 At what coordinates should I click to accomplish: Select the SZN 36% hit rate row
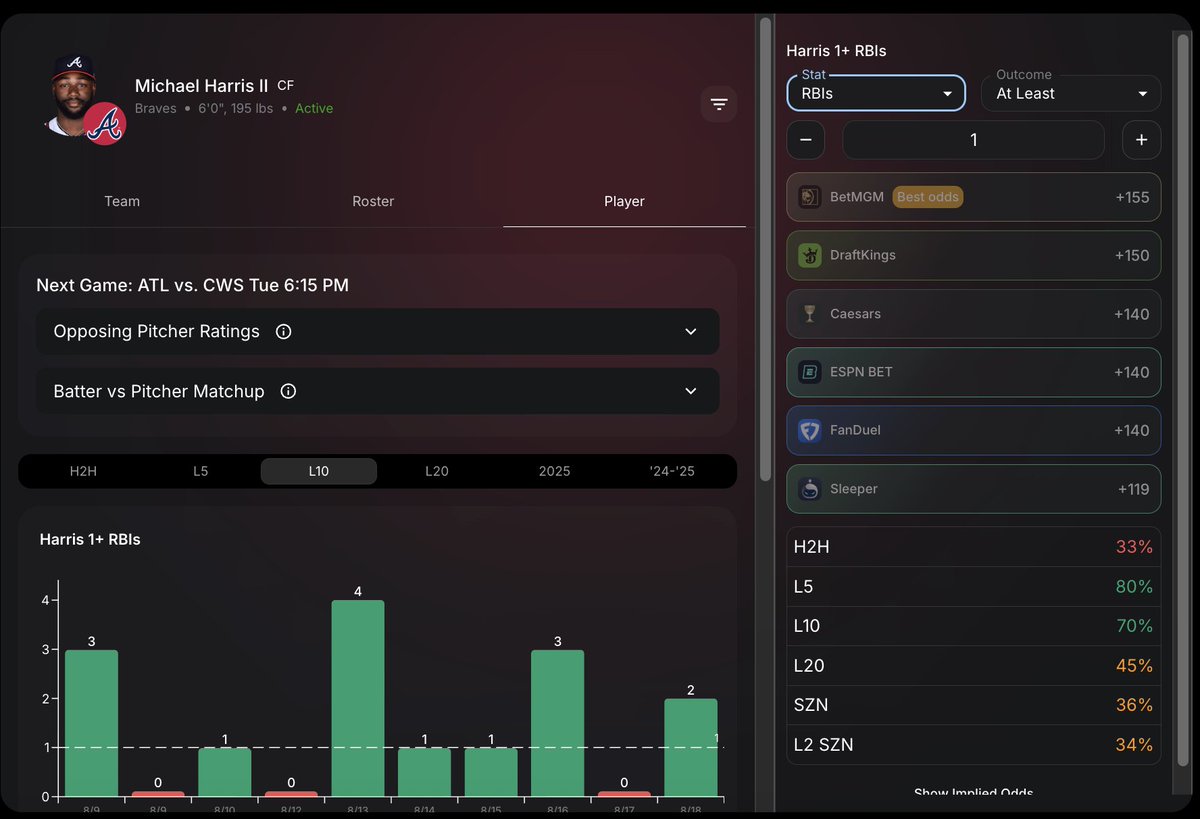(x=974, y=705)
